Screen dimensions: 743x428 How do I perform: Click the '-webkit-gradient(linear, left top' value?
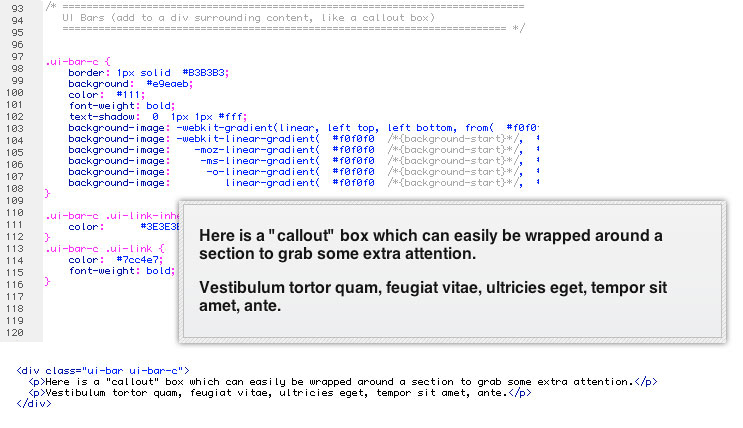pos(277,128)
